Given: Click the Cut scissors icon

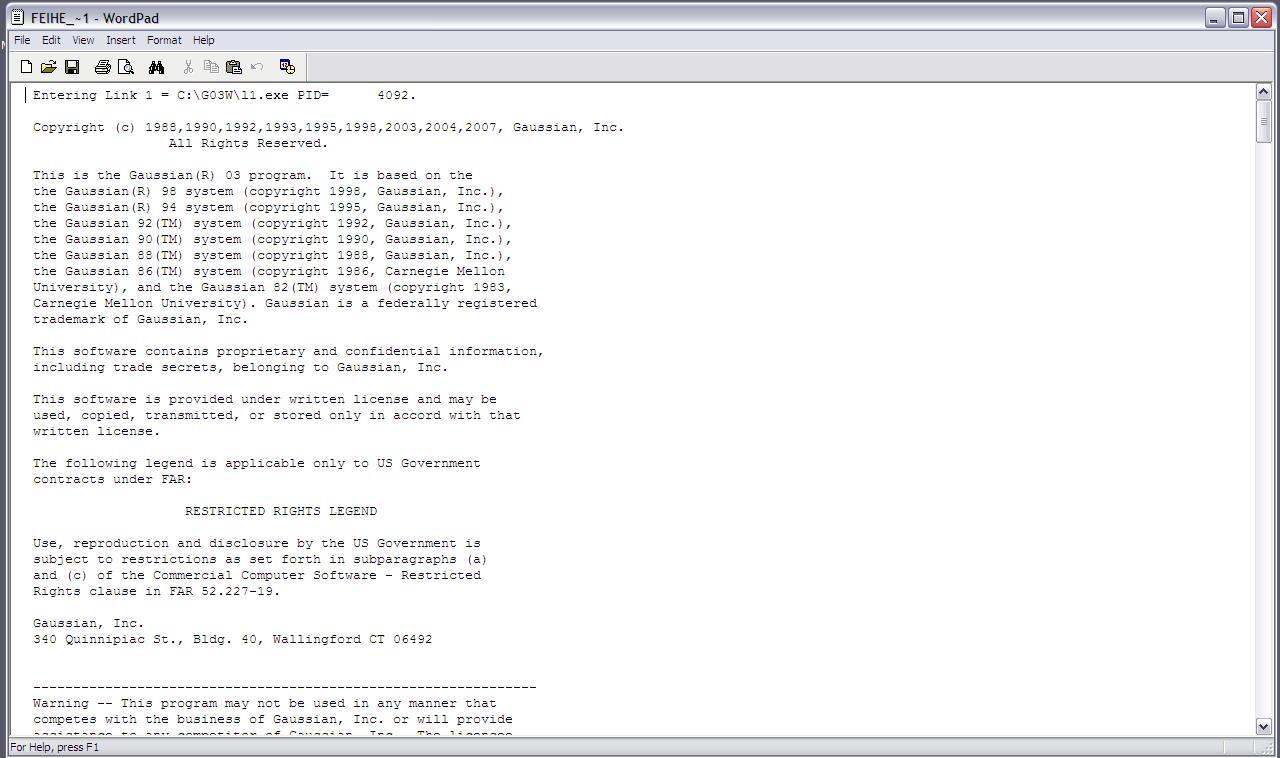Looking at the screenshot, I should (x=188, y=67).
